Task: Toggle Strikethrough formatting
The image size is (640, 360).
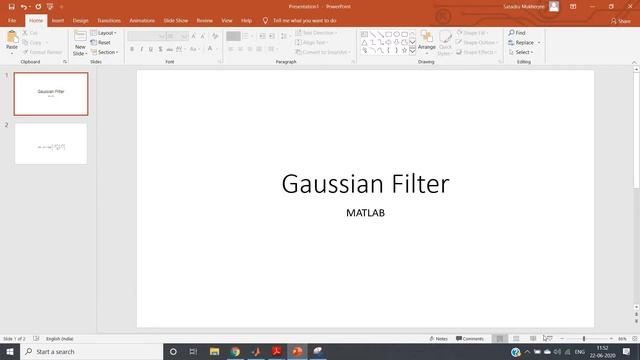Action: coord(170,49)
